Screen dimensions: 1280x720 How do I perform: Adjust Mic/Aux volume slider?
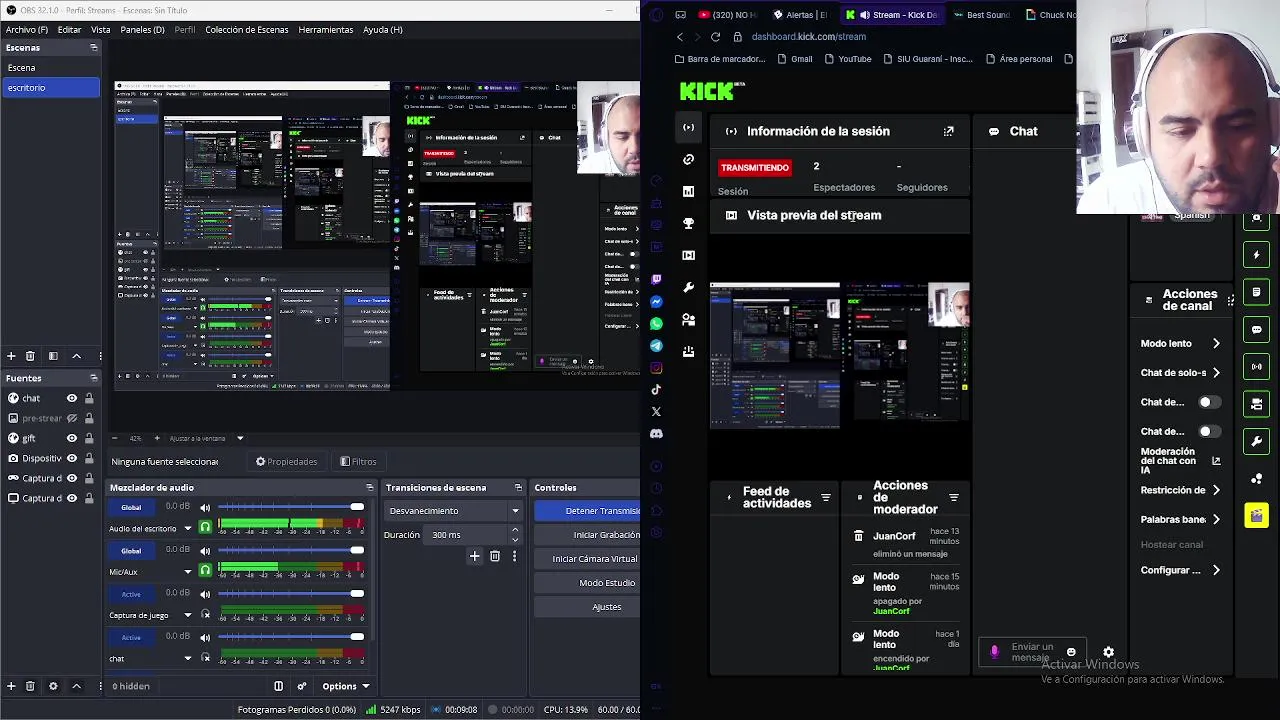pos(291,550)
